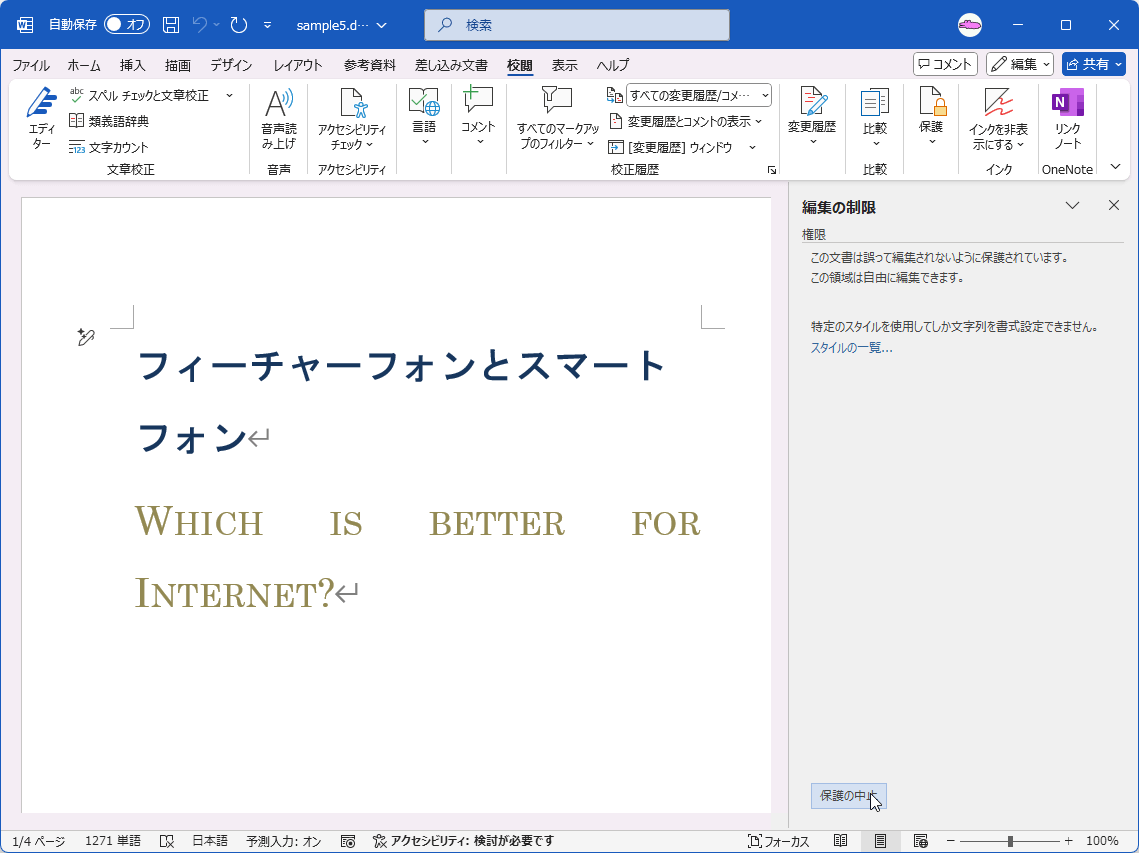Click the Stop Protection (保護の中止) button
Viewport: 1139px width, 853px height.
click(848, 796)
